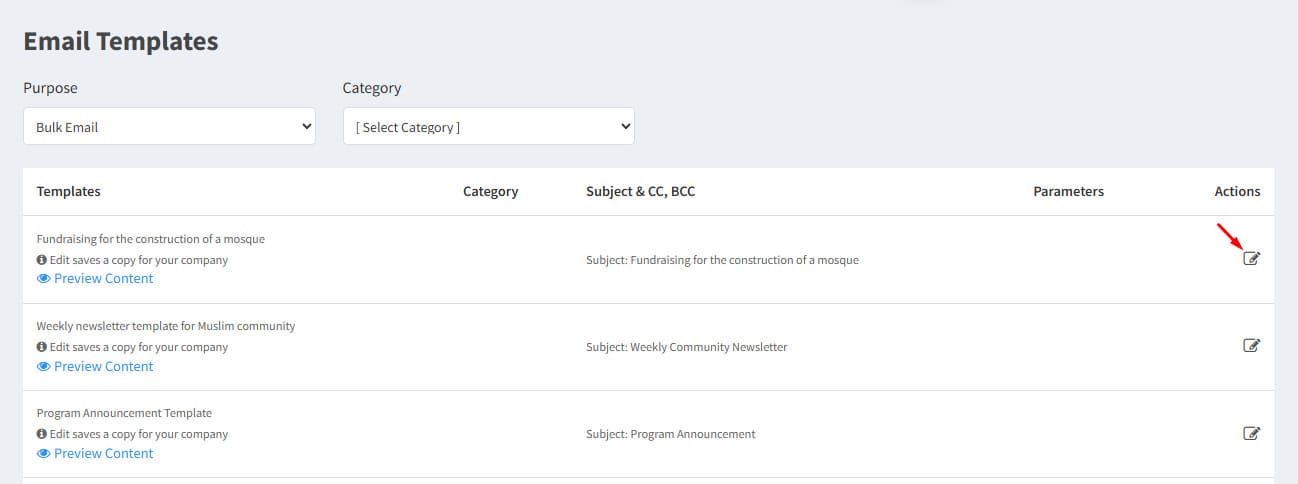The image size is (1298, 484).
Task: Click the Parameters column header
Action: [1068, 191]
